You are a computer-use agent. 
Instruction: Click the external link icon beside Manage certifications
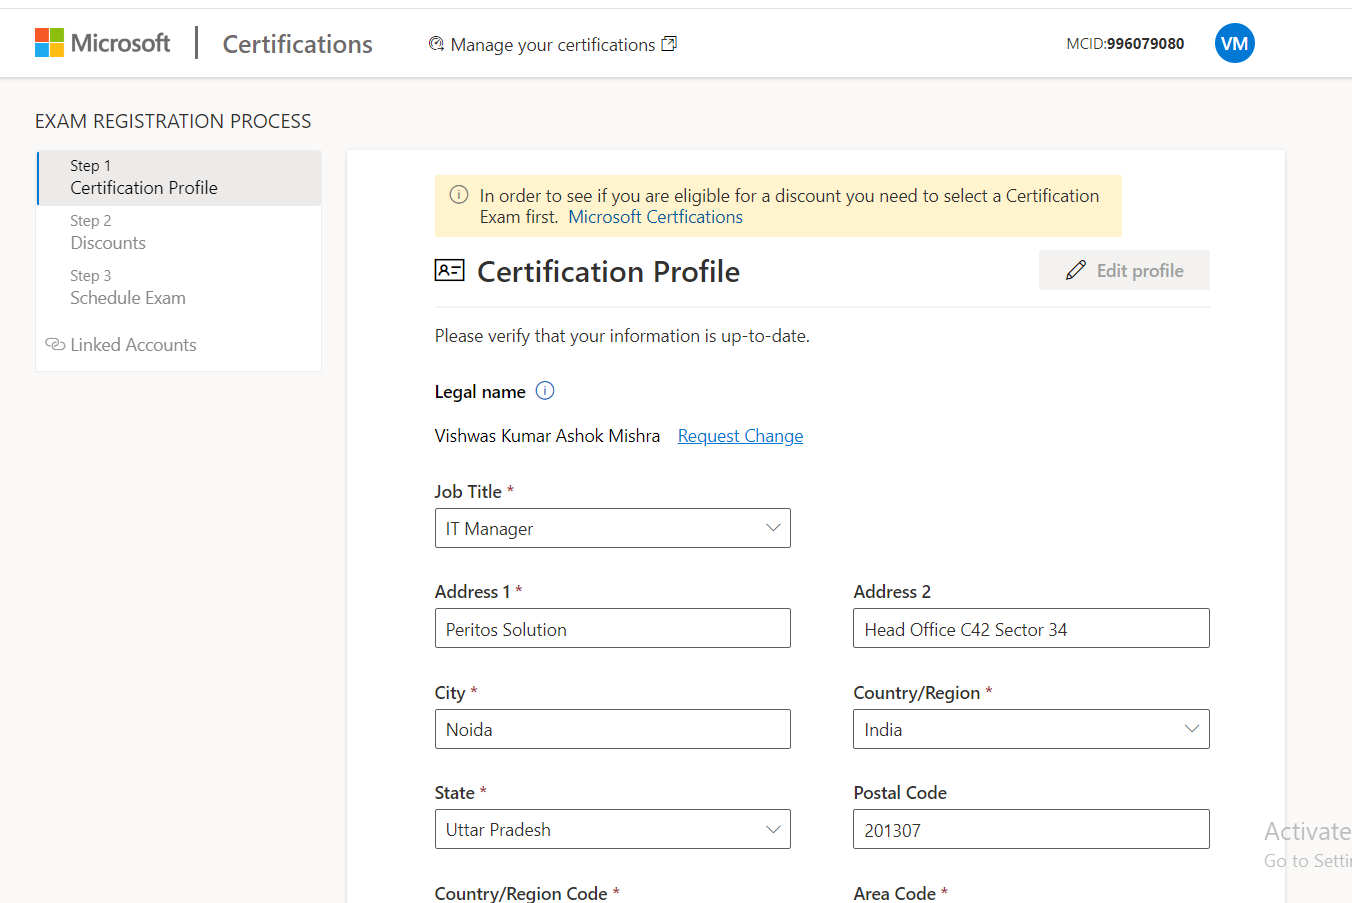coord(670,43)
